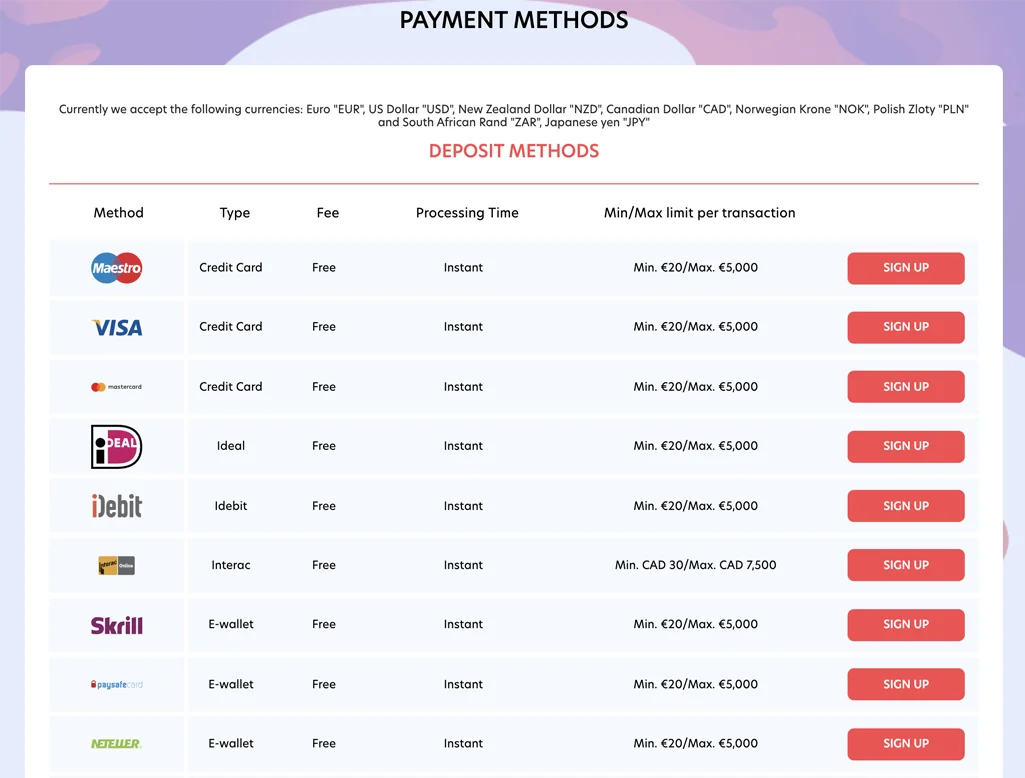Sign up using Skrill e-wallet
This screenshot has height=778, width=1025.
point(905,625)
